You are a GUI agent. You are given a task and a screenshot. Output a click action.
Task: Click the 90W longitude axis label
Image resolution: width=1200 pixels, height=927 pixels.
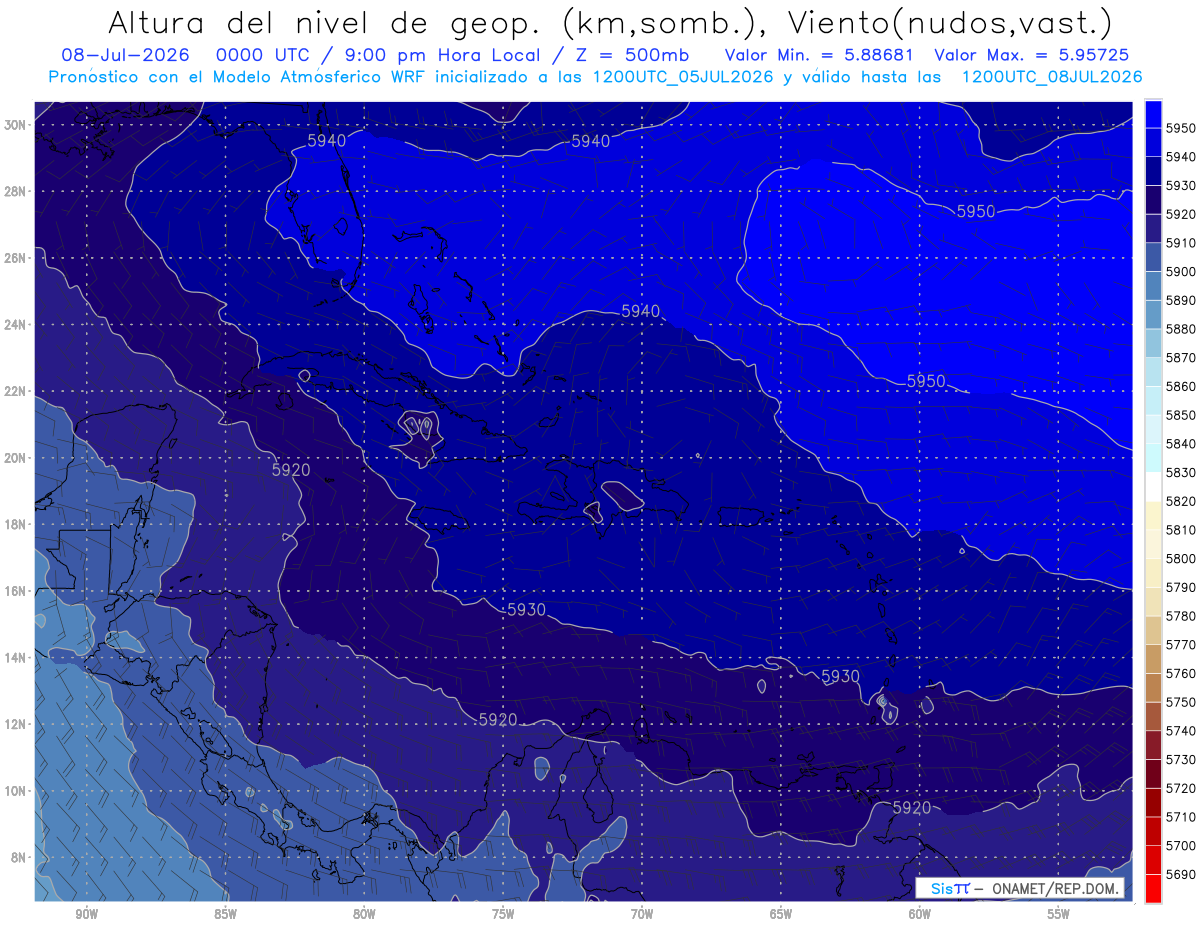click(x=86, y=915)
